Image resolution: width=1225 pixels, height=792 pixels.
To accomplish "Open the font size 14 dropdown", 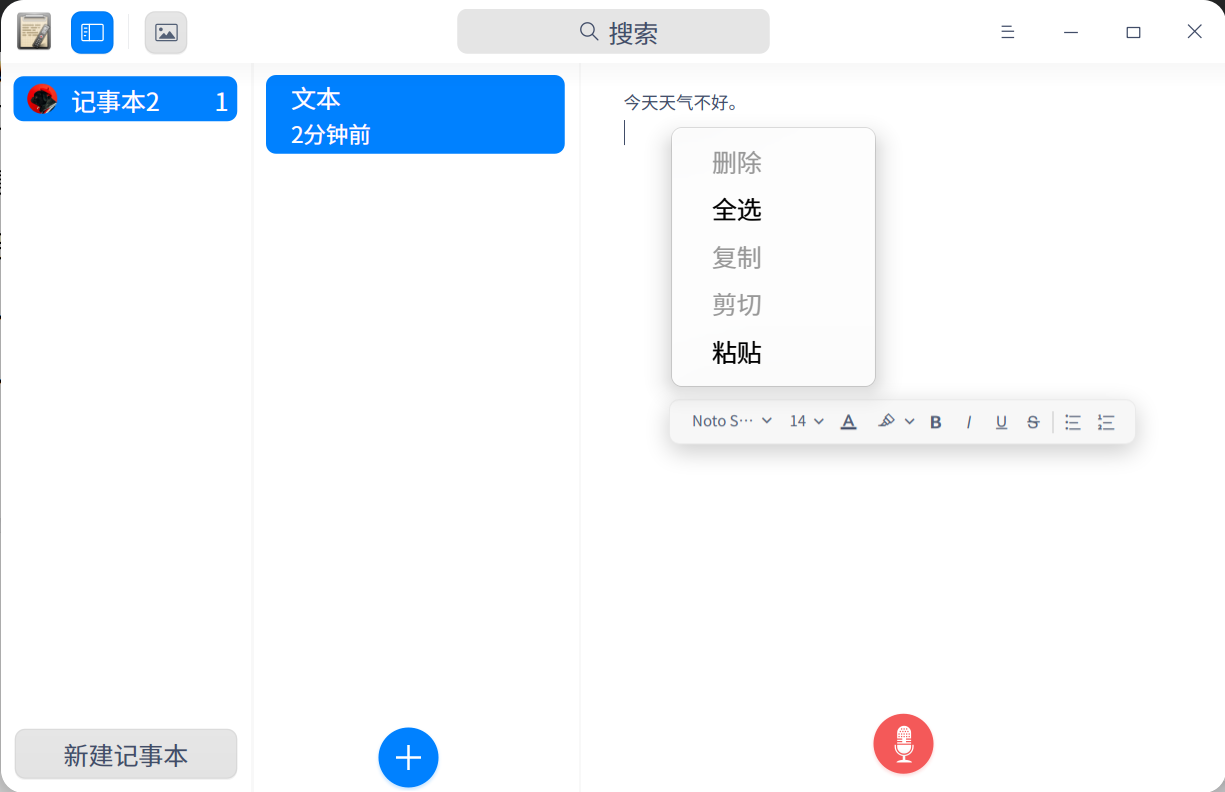I will click(806, 421).
